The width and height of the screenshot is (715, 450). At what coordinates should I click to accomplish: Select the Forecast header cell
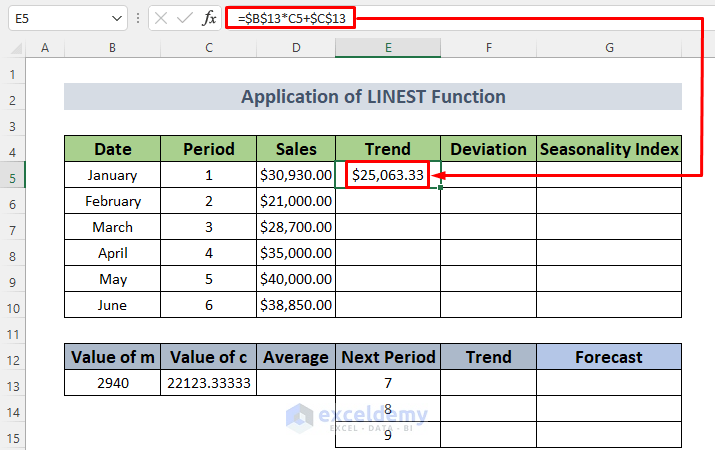pyautogui.click(x=609, y=357)
